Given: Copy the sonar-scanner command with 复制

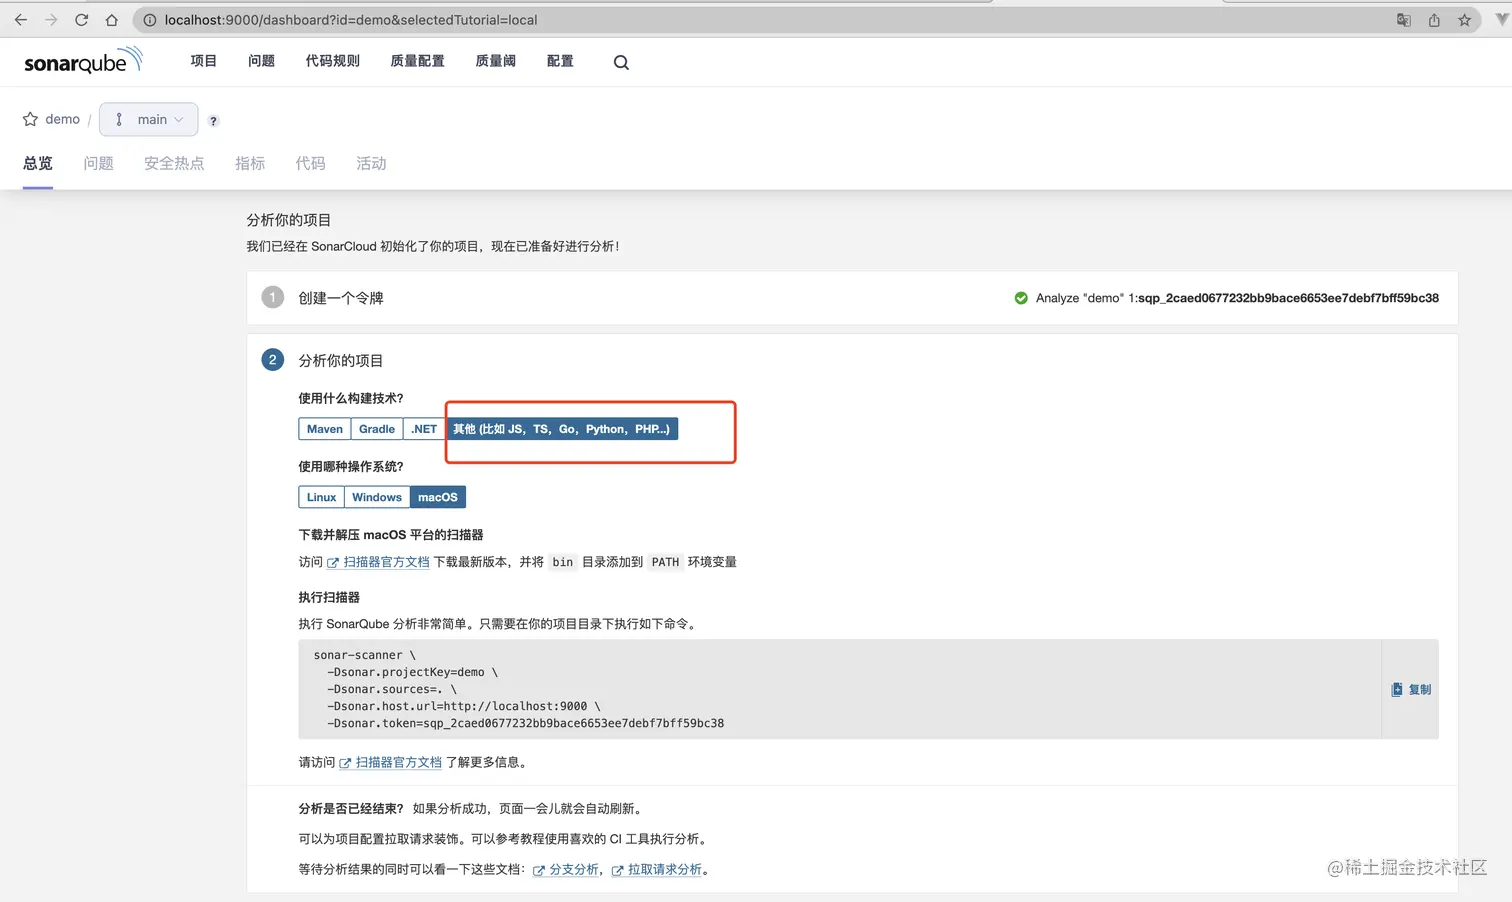Looking at the screenshot, I should pyautogui.click(x=1411, y=689).
